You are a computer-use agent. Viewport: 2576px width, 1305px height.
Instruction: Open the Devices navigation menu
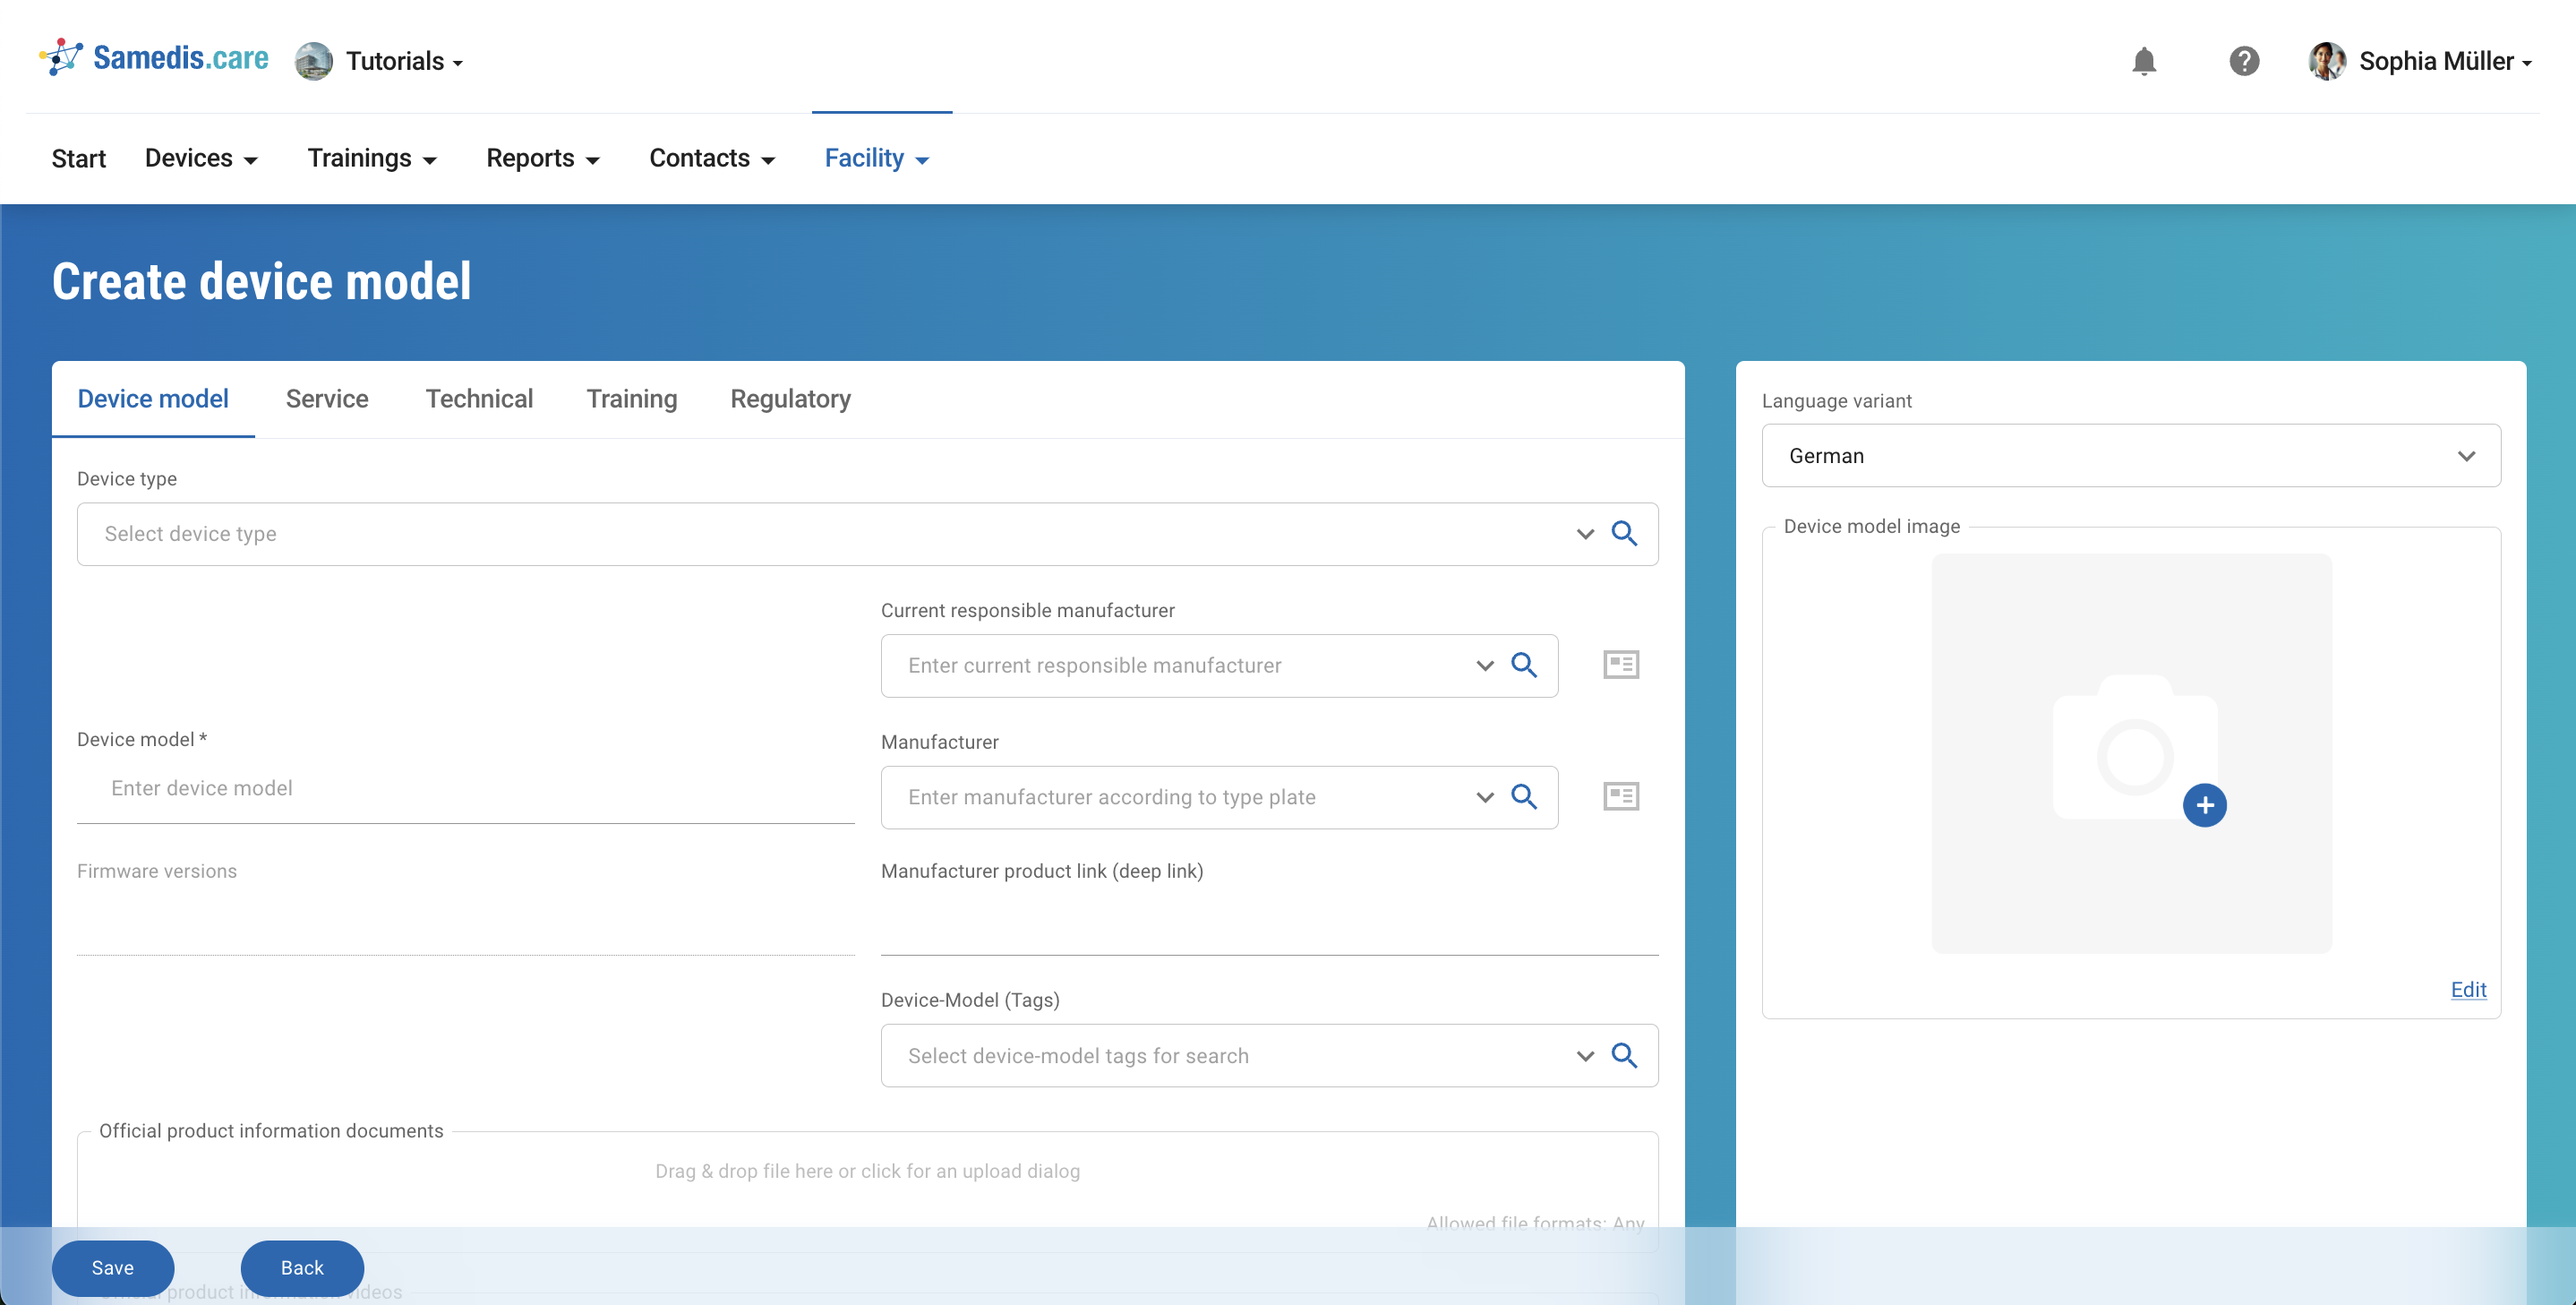[201, 158]
